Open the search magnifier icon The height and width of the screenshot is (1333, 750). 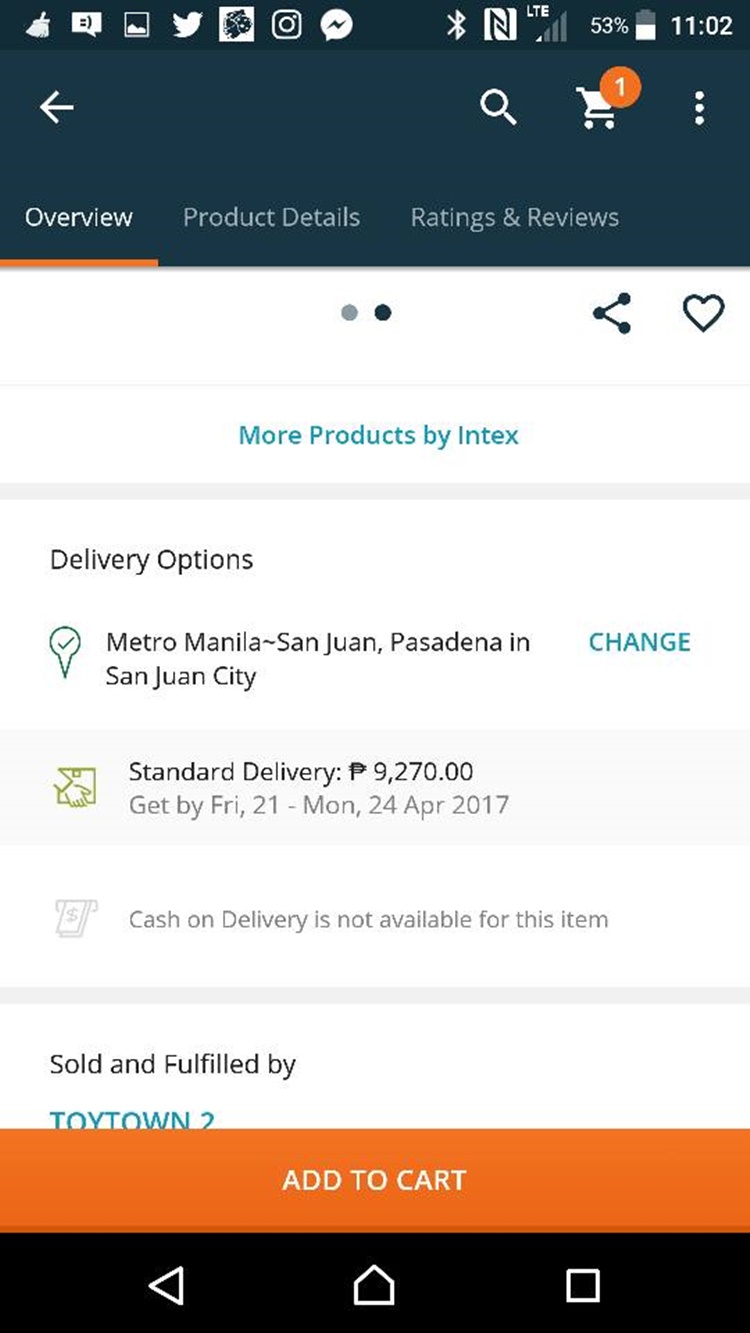coord(498,106)
